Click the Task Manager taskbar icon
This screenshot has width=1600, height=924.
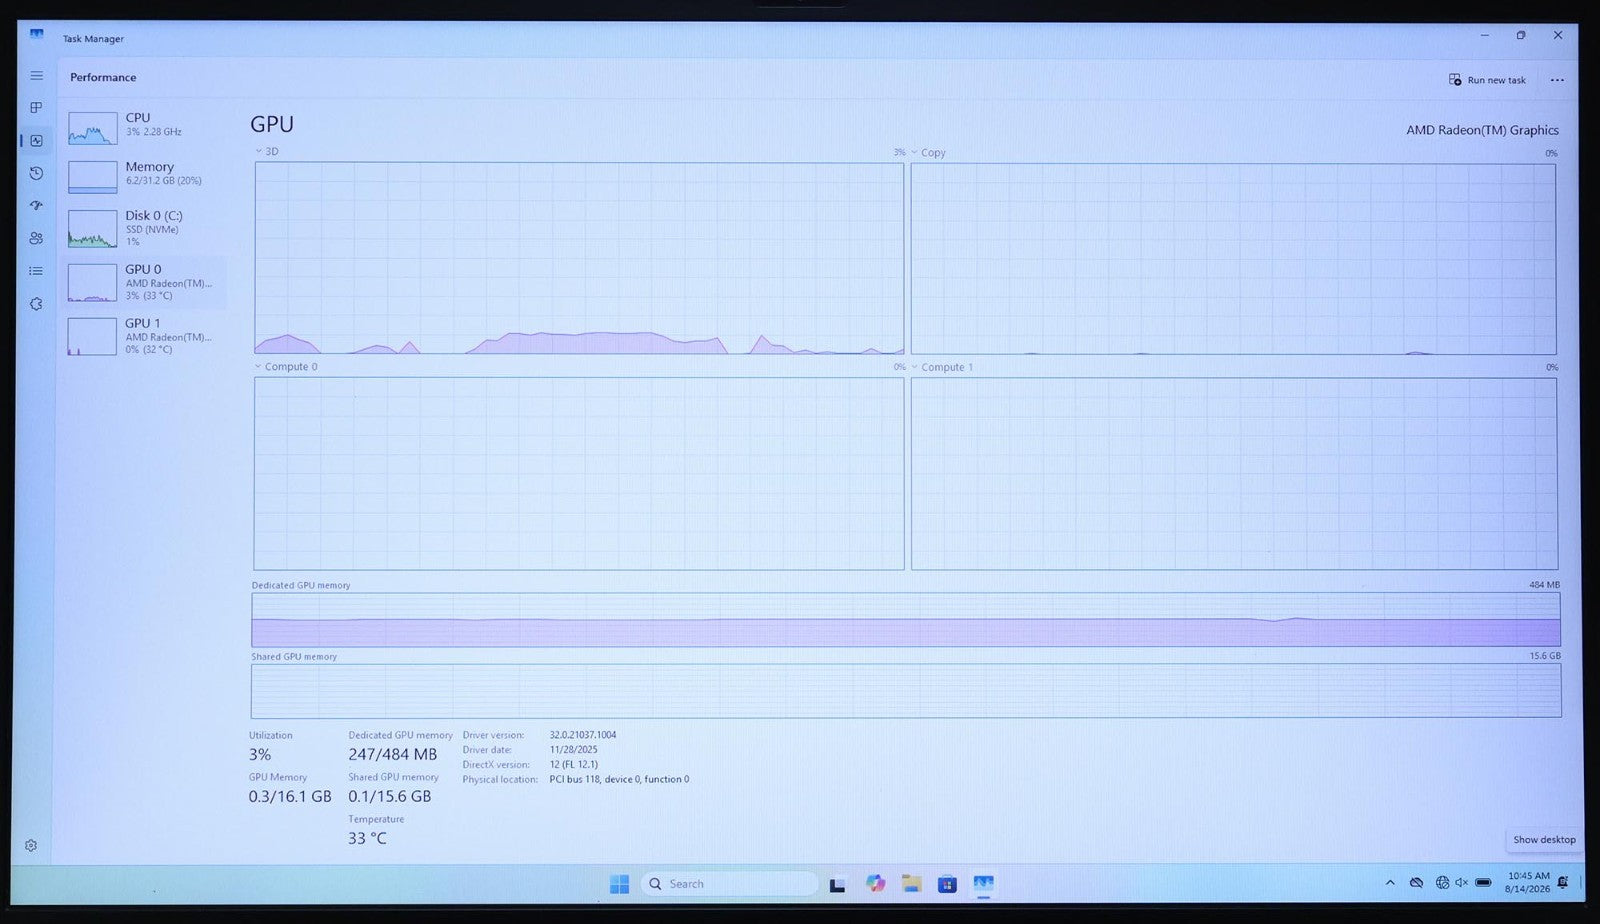[x=983, y=884]
